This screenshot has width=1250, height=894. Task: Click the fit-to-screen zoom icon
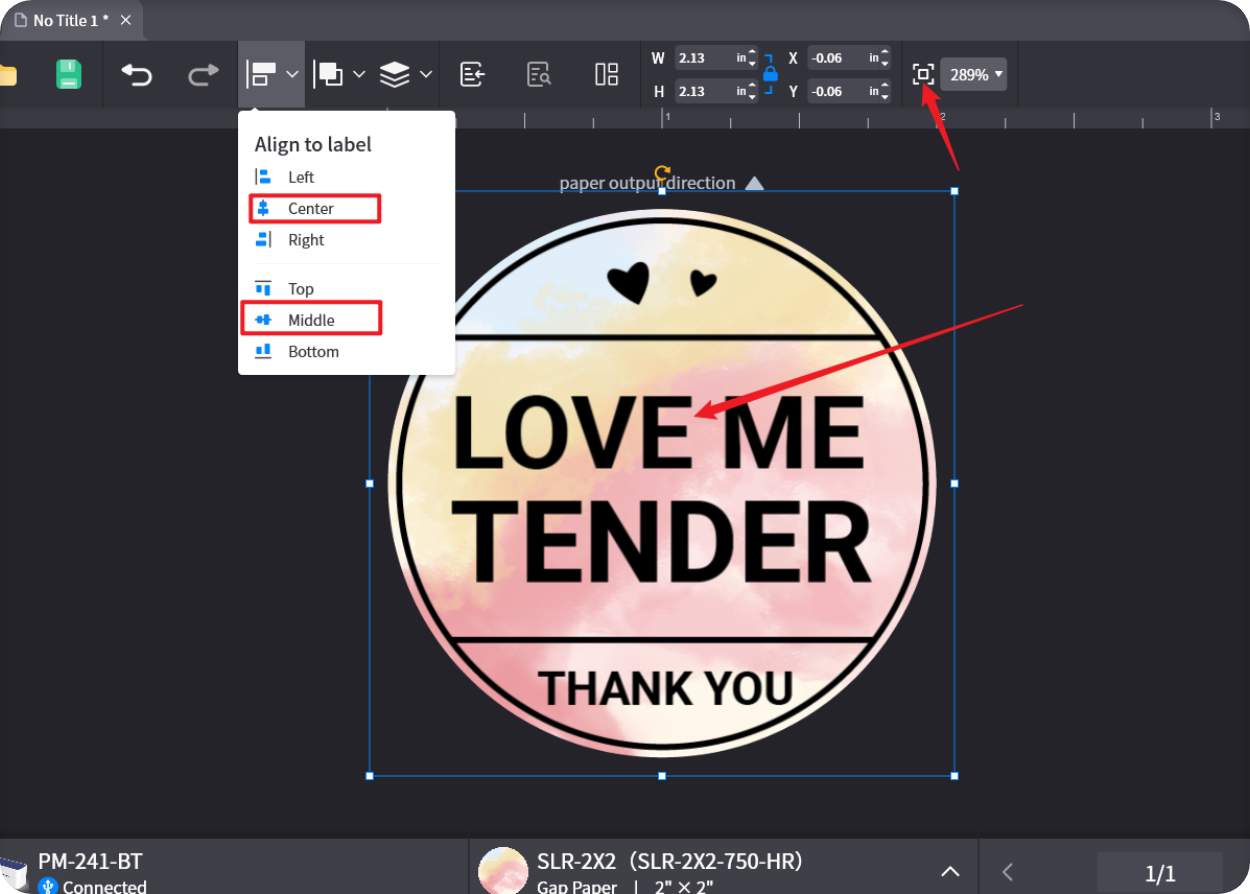coord(923,74)
